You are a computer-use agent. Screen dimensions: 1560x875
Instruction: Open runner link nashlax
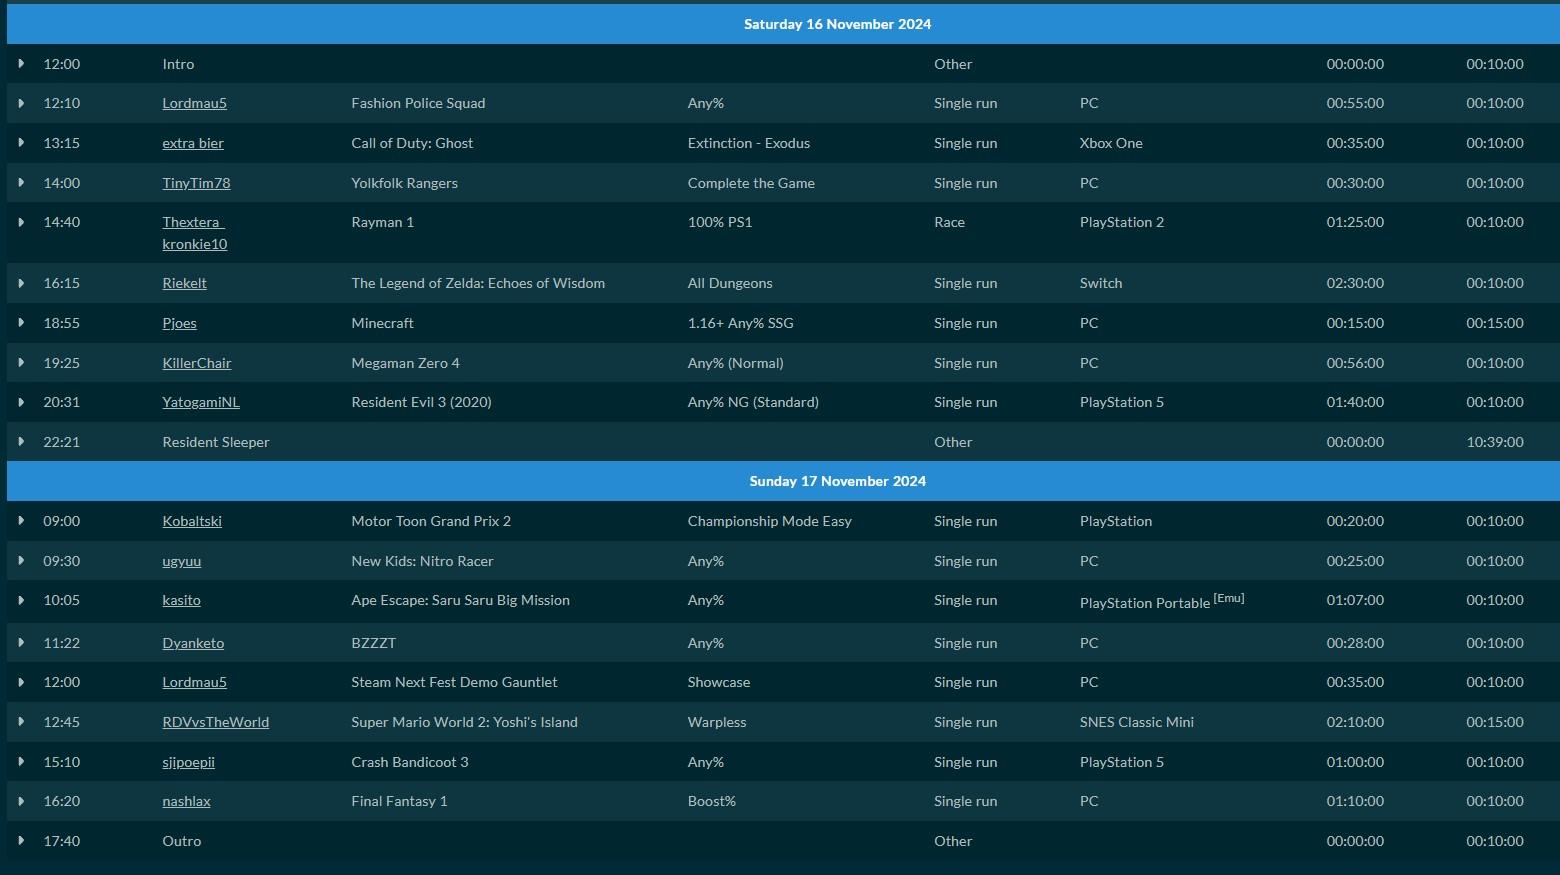point(186,801)
